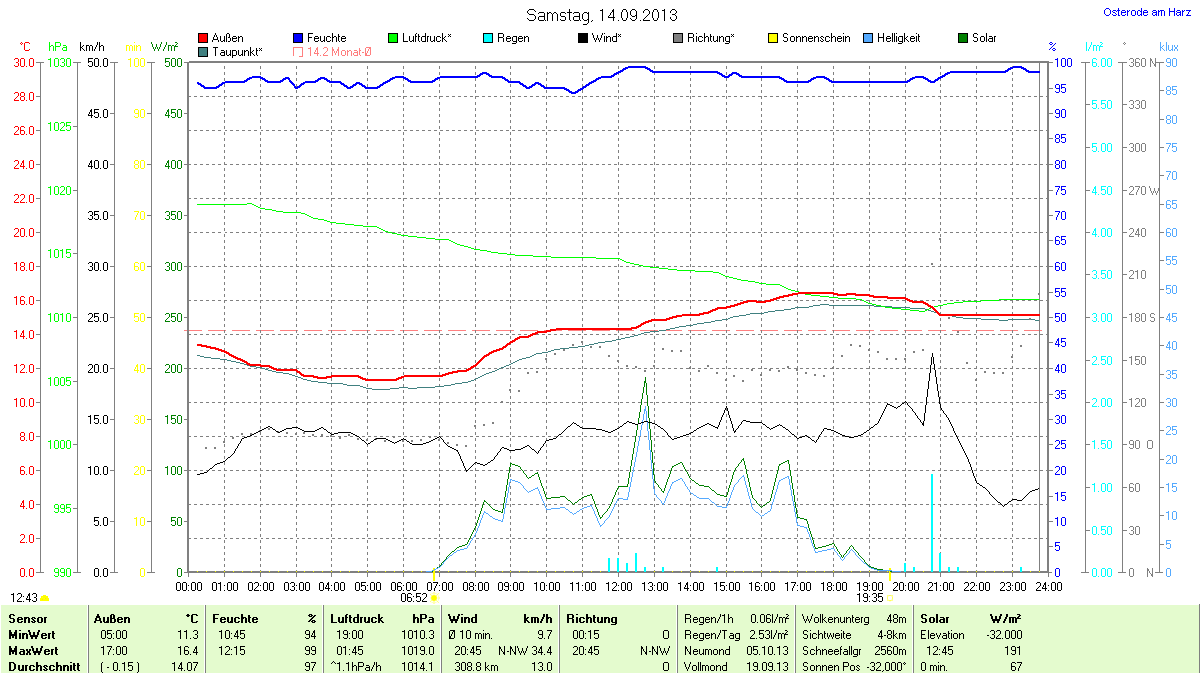Click the dark green Solar legend square

(x=963, y=38)
